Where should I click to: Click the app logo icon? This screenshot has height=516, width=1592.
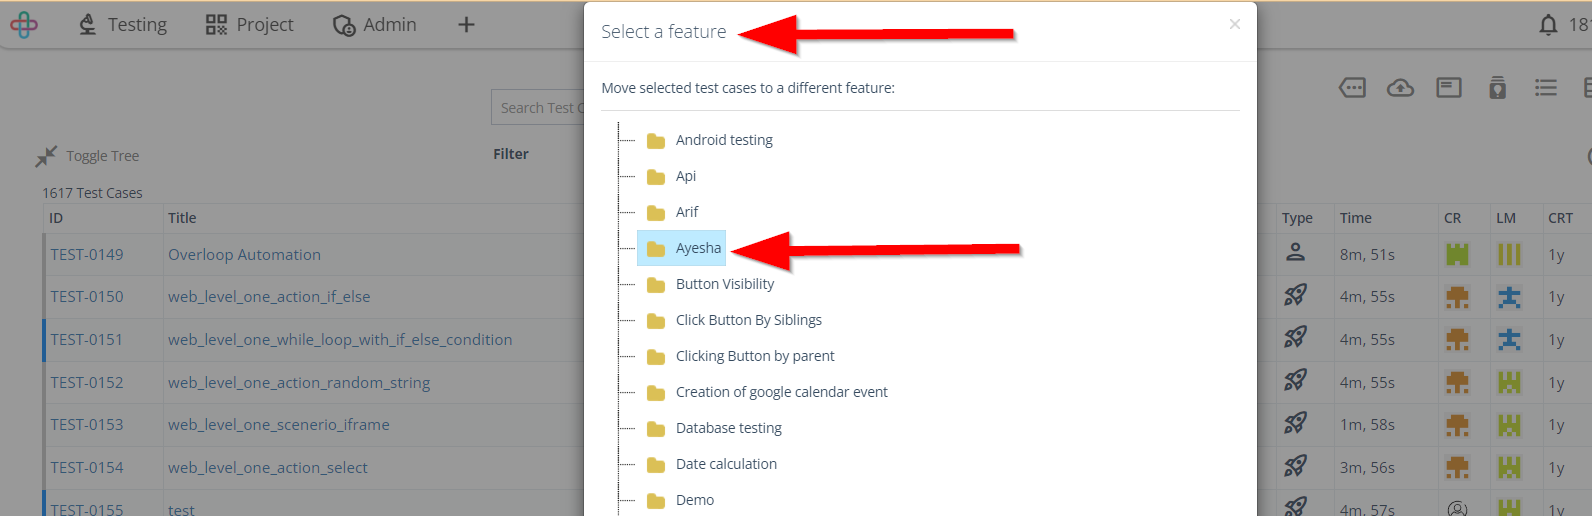[24, 25]
